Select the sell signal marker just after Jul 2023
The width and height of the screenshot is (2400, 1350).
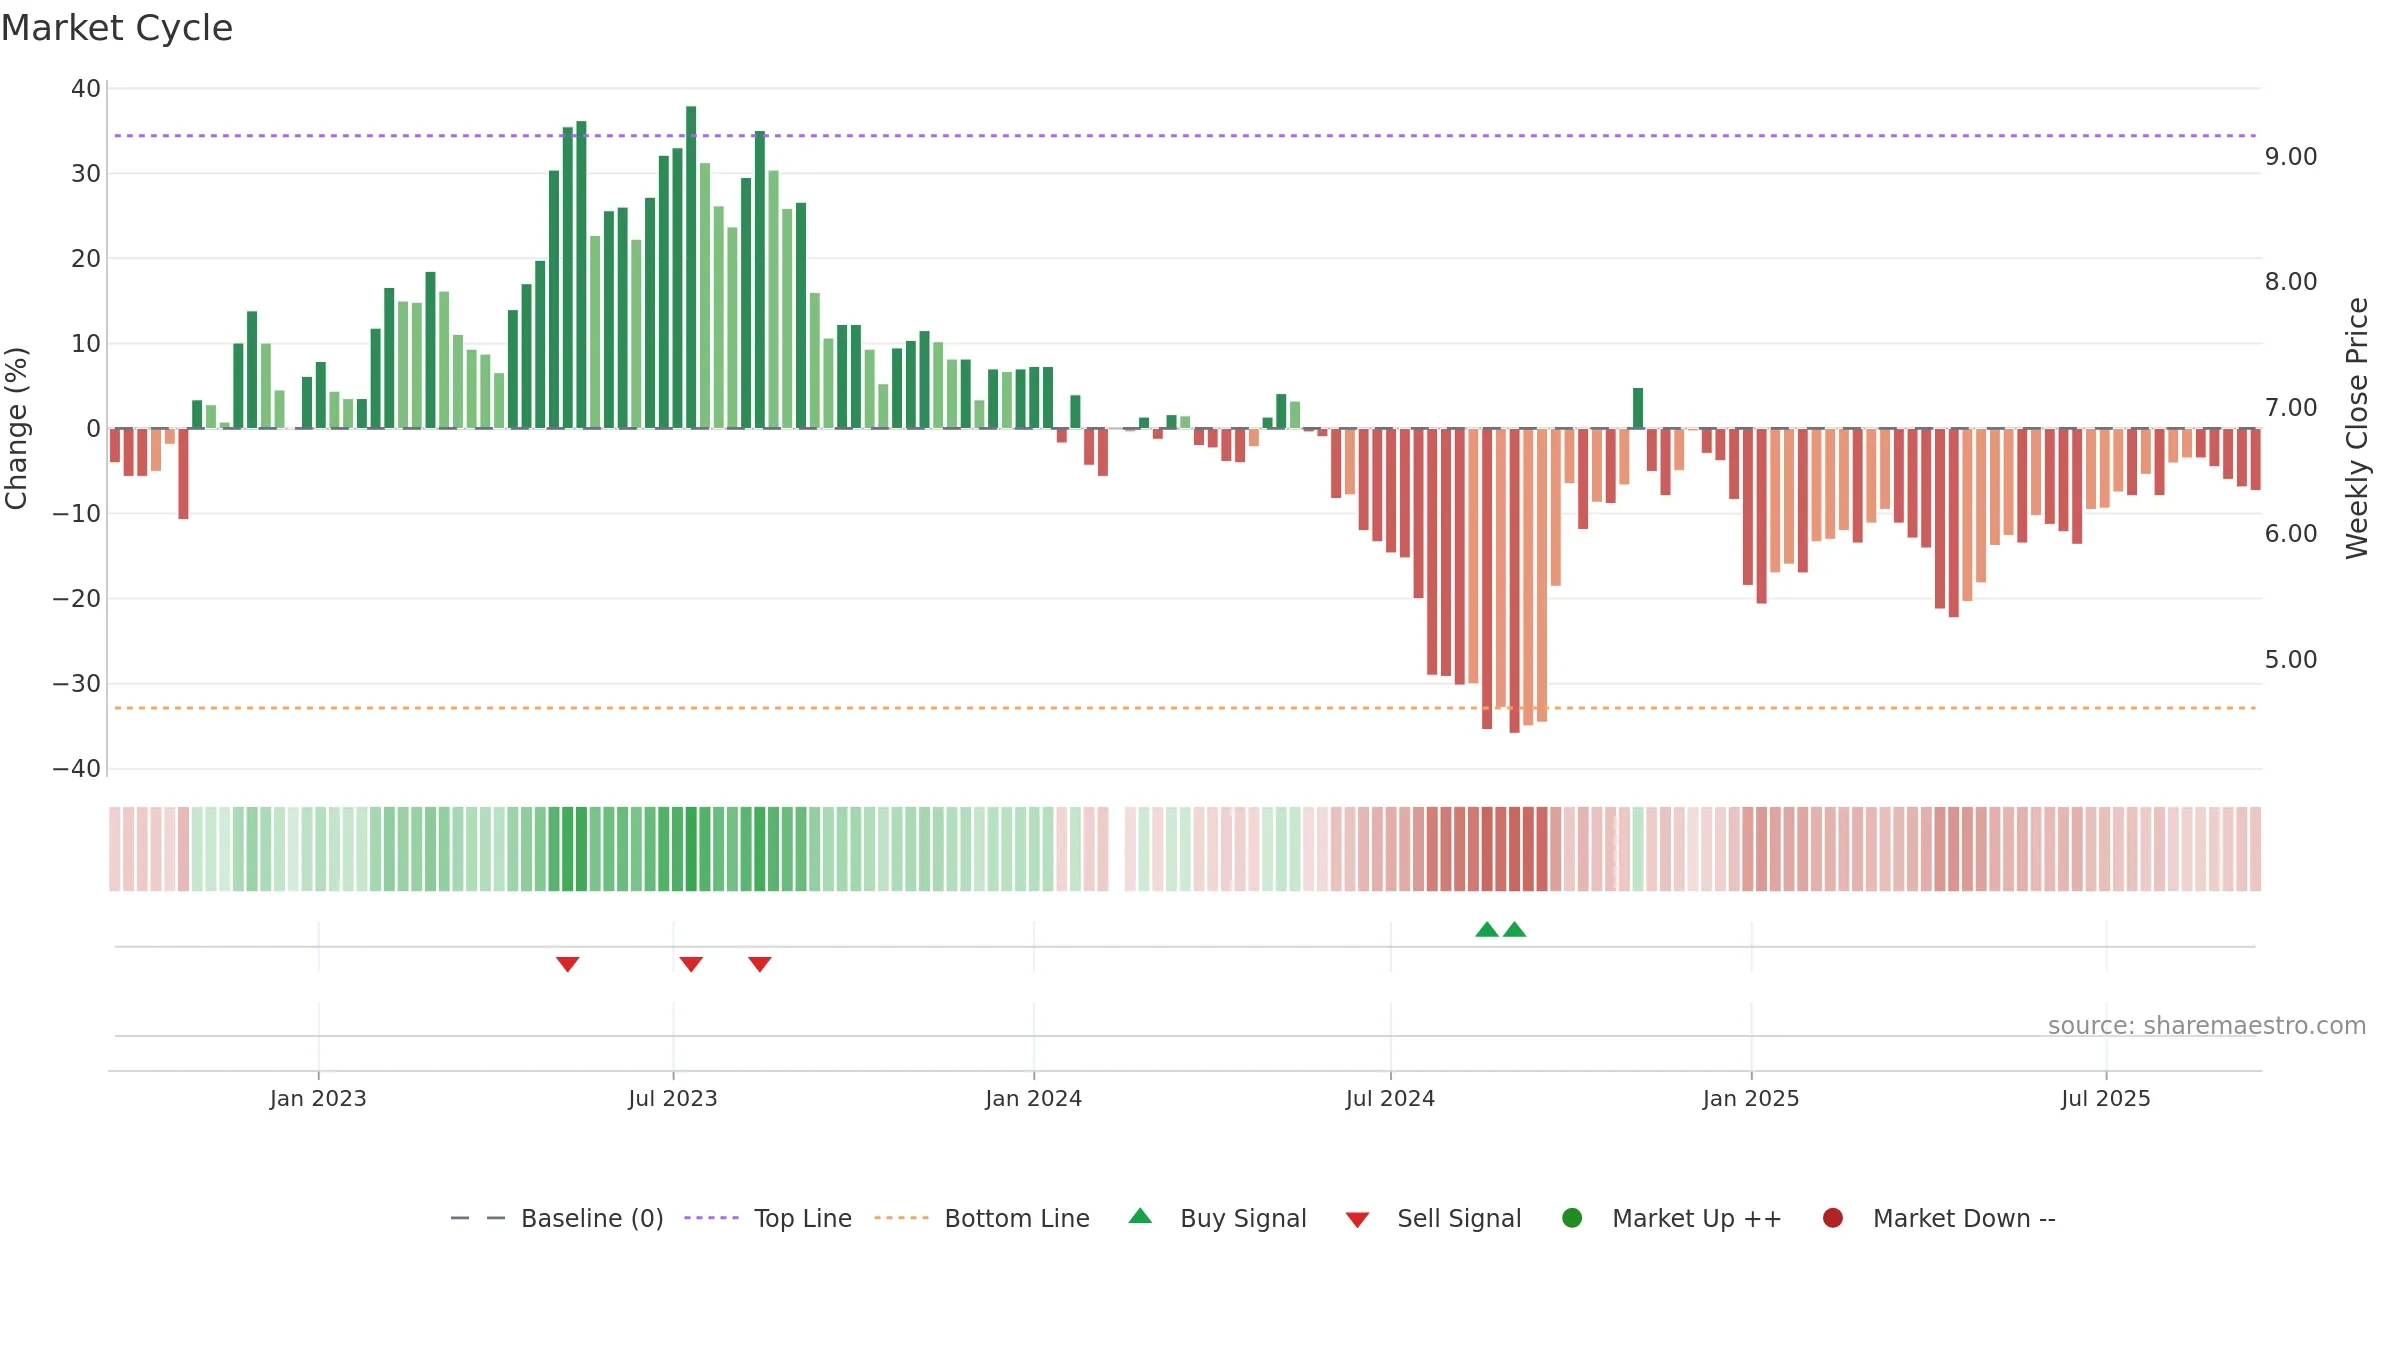coord(691,964)
